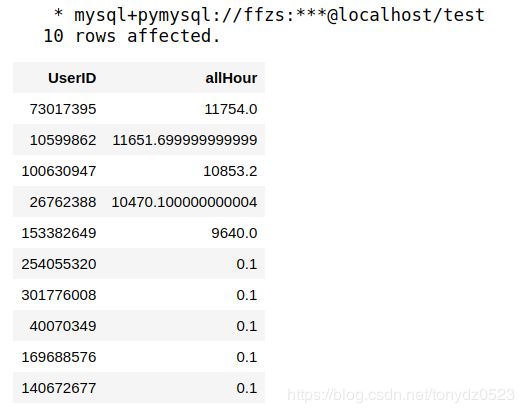Click the UserID column header

coord(72,78)
